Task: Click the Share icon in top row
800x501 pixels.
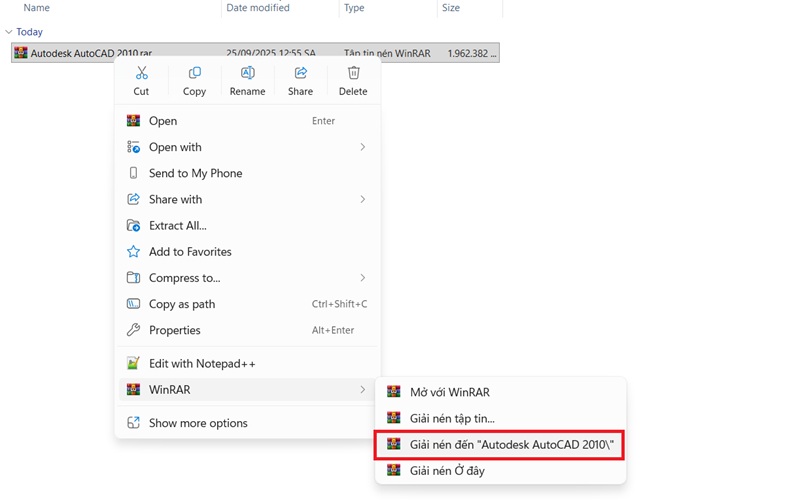Action: (x=301, y=73)
